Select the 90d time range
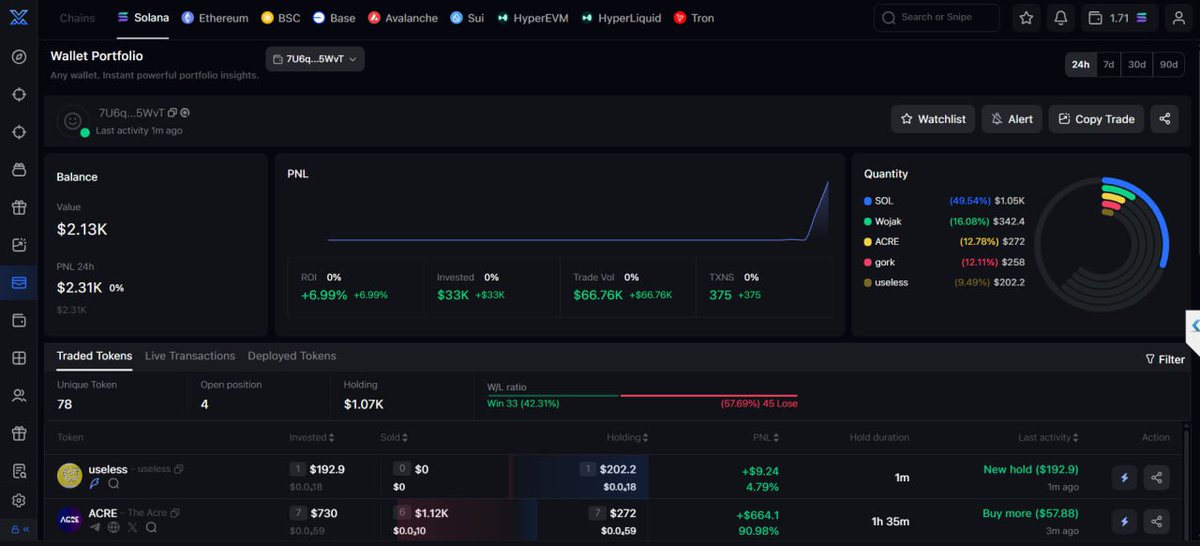 (1168, 64)
